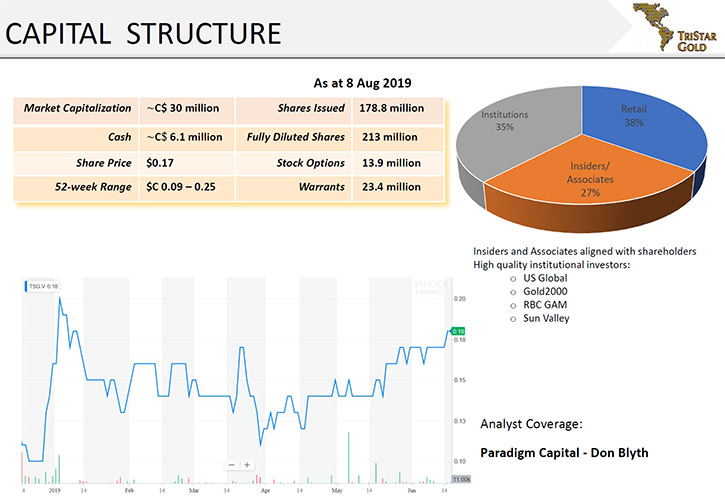This screenshot has height=499, width=725.
Task: Click the 'Feb' date axis label
Action: click(x=129, y=490)
